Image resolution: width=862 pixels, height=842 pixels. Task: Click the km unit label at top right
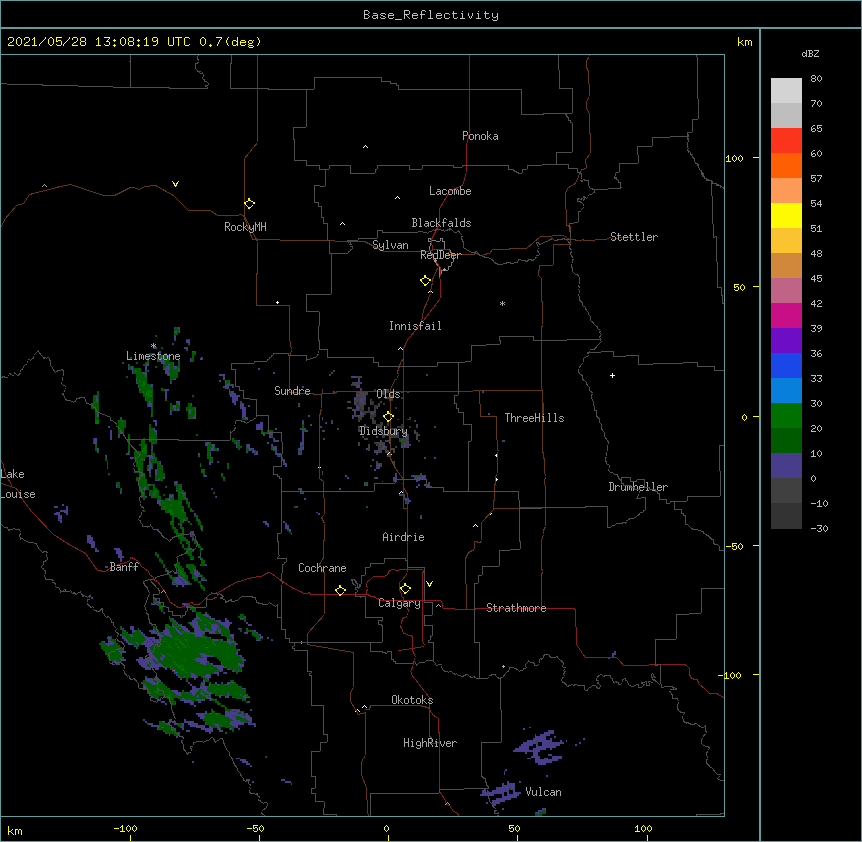[744, 42]
